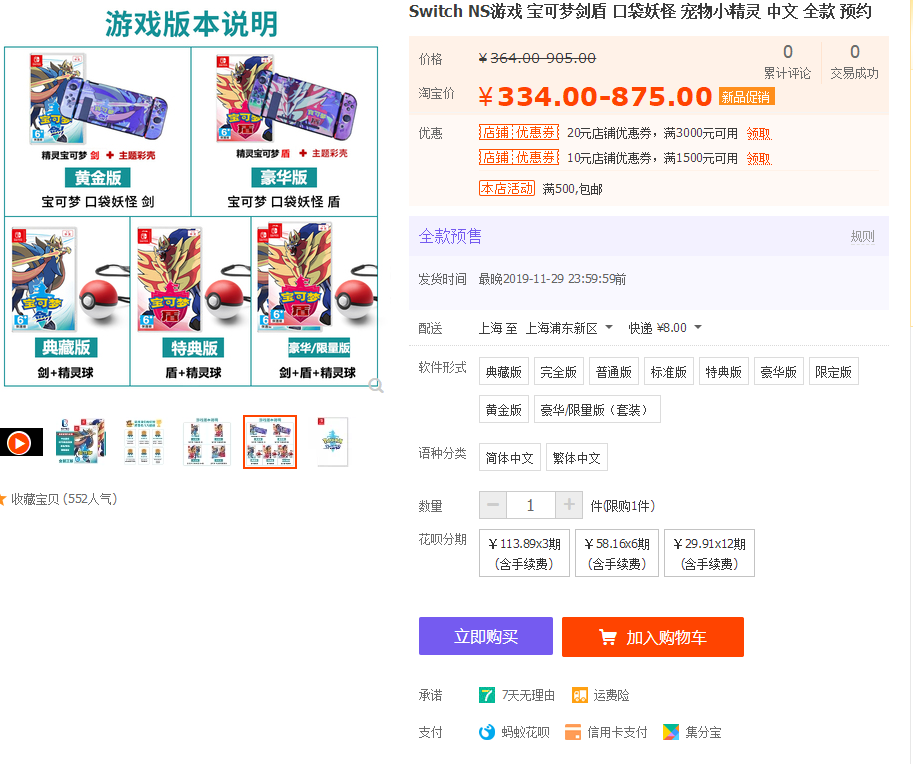Click the 运费险 promise text
The width and height of the screenshot is (913, 764).
611,695
